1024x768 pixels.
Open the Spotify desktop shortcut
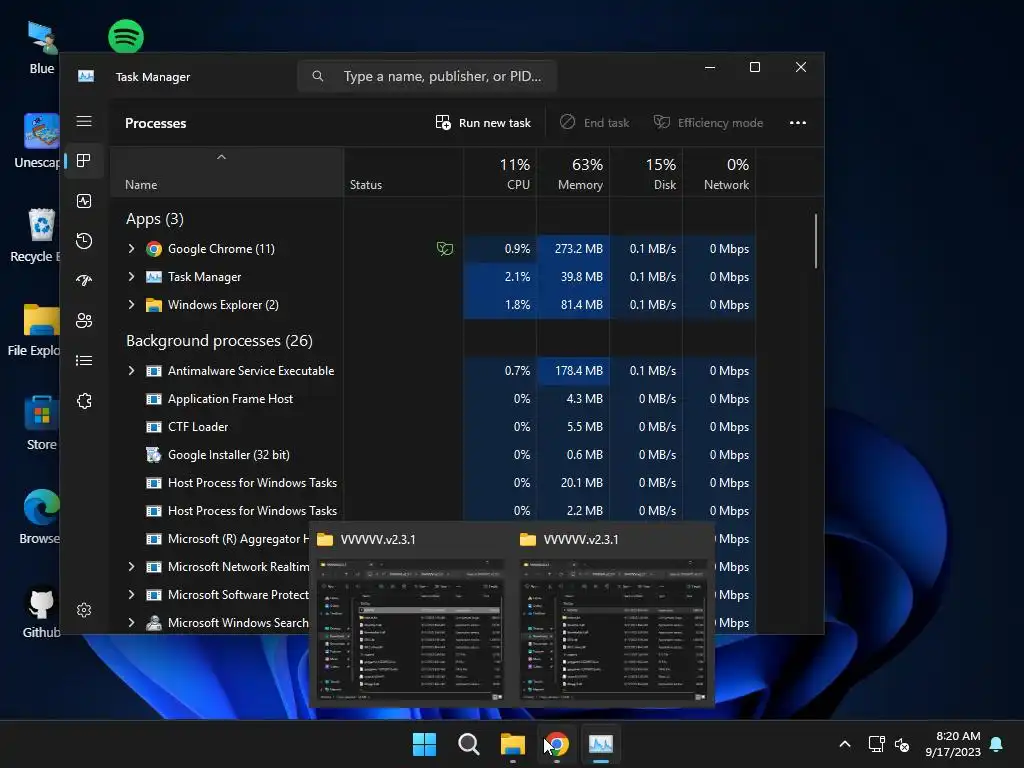click(x=125, y=36)
